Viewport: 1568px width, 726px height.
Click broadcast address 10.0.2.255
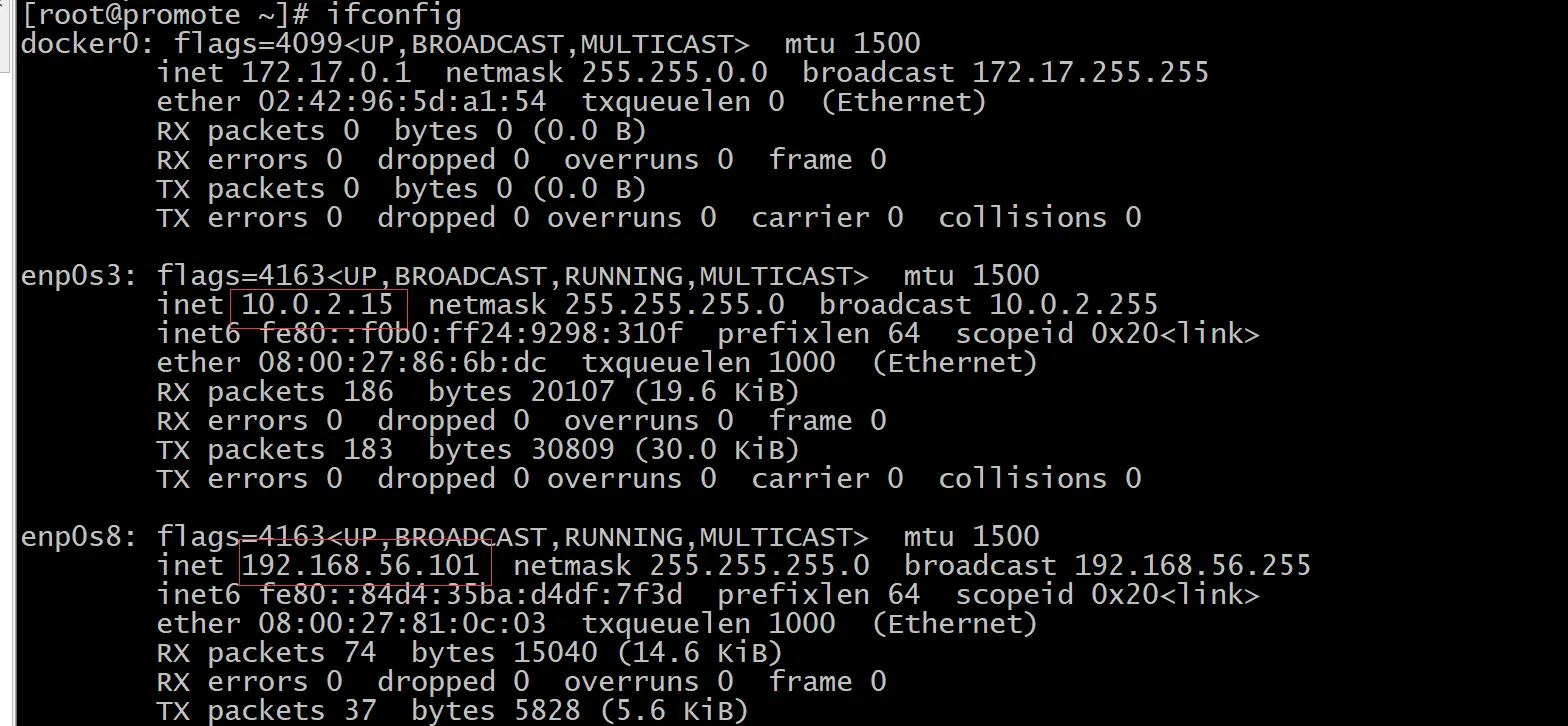click(x=1073, y=304)
